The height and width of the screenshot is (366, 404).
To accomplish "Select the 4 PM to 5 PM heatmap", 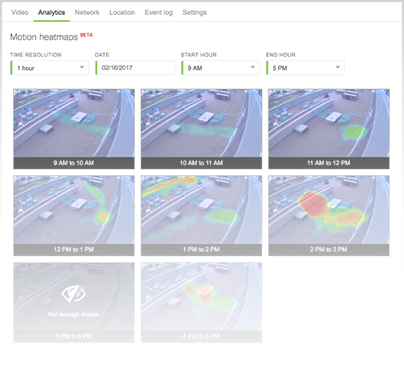I will (201, 303).
